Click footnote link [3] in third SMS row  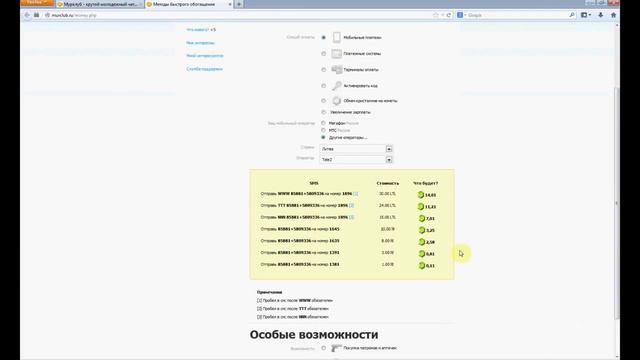pyautogui.click(x=351, y=217)
